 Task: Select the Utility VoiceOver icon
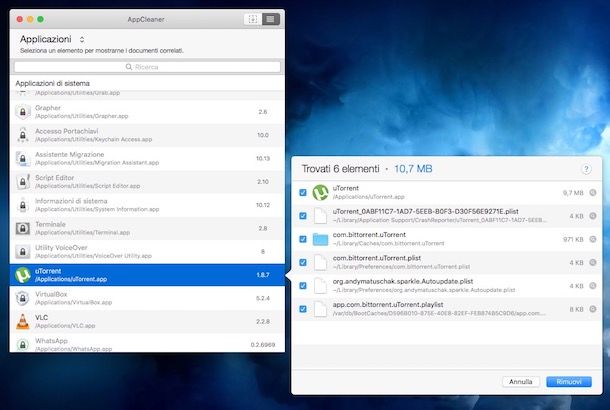[23, 252]
